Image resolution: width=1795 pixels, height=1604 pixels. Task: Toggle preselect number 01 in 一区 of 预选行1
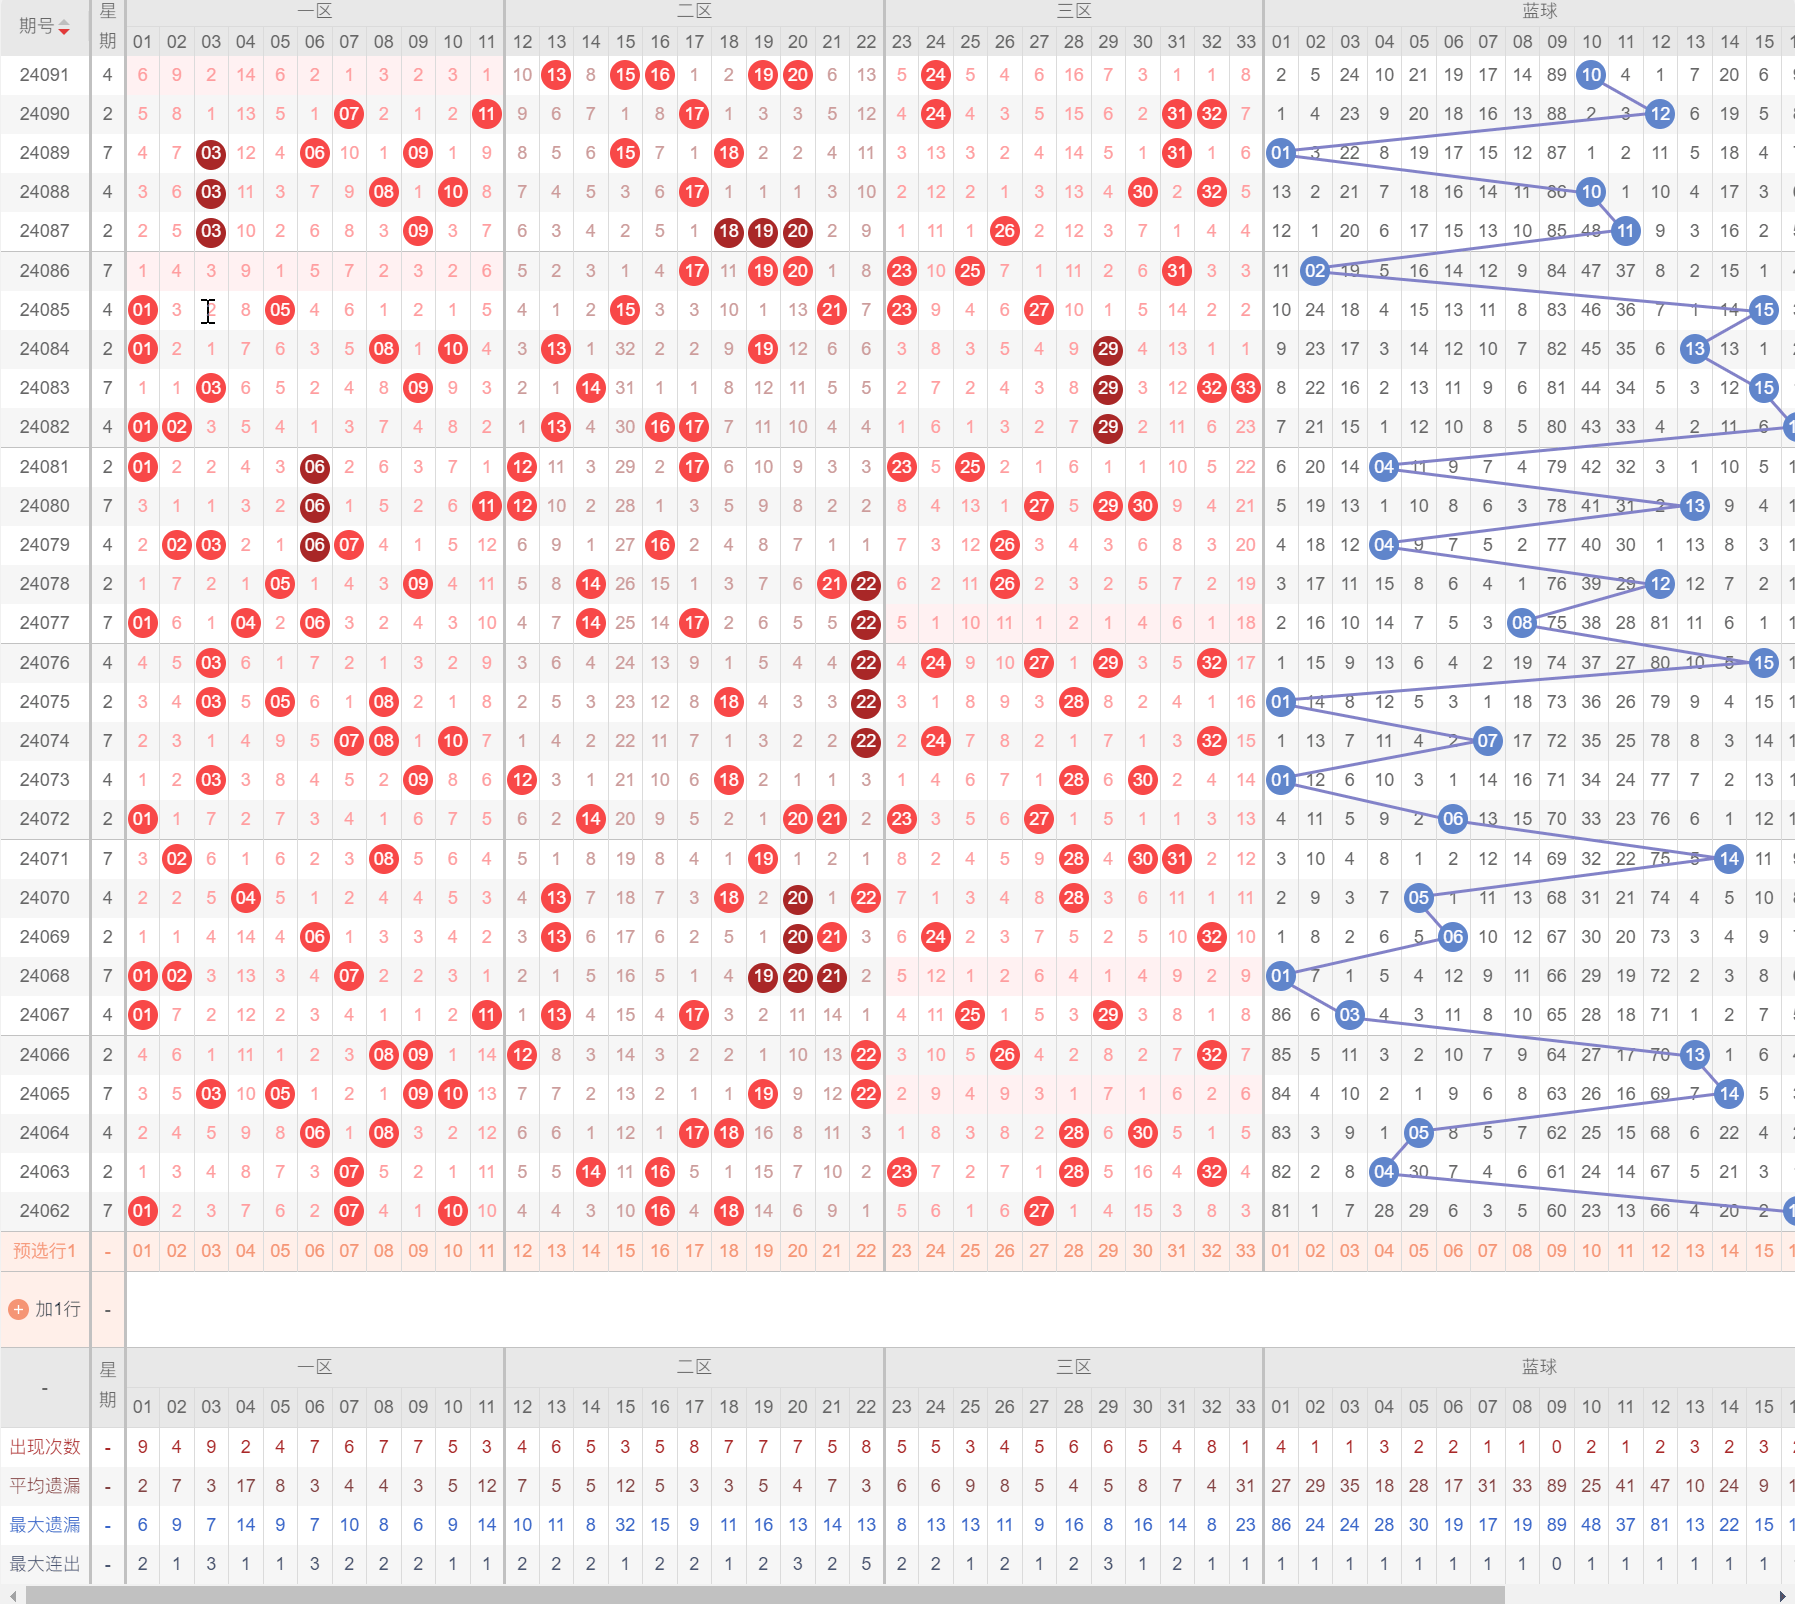click(143, 1251)
